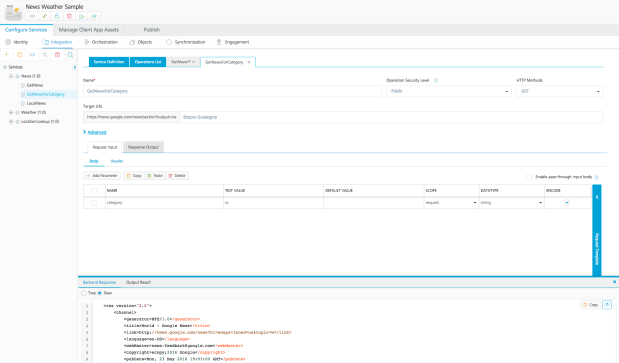
Task: Add a new service with the green plus icon
Action: click(7, 54)
